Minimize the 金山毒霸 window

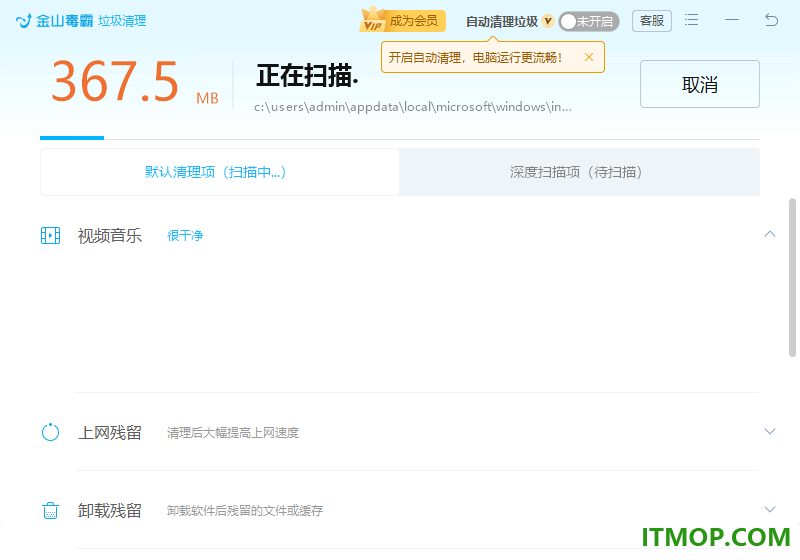pyautogui.click(x=732, y=20)
